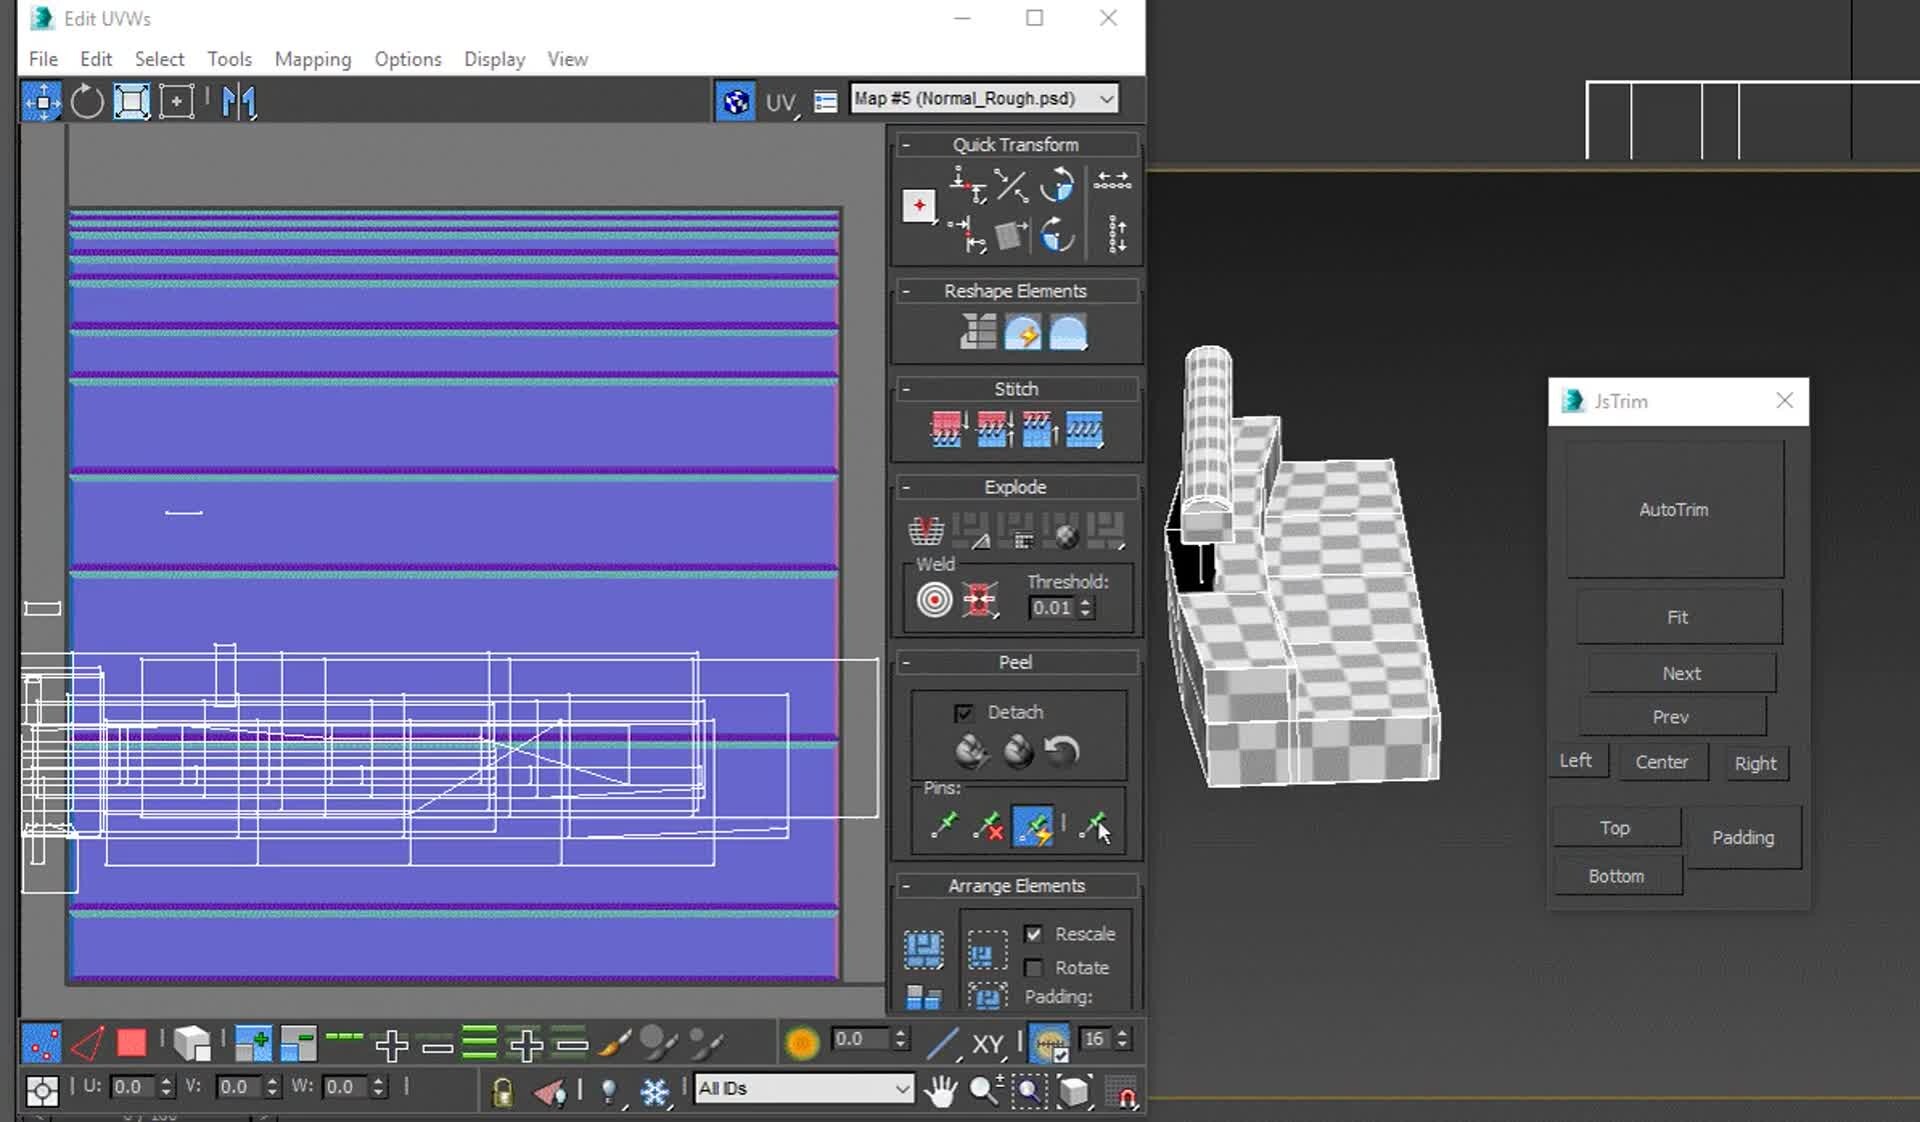Viewport: 1920px width, 1122px height.
Task: Select the Rotate tool in Edit UVWs toolbar
Action: [86, 100]
